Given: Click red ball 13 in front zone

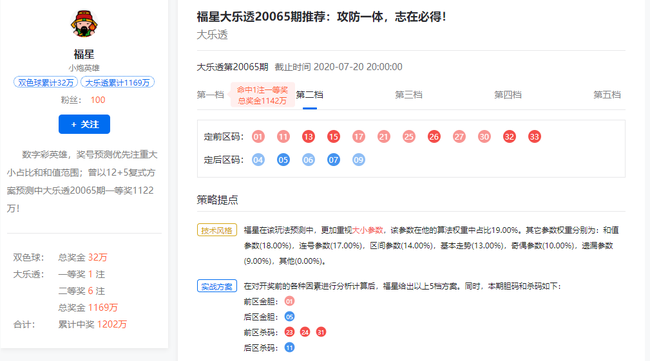Looking at the screenshot, I should coord(308,137).
